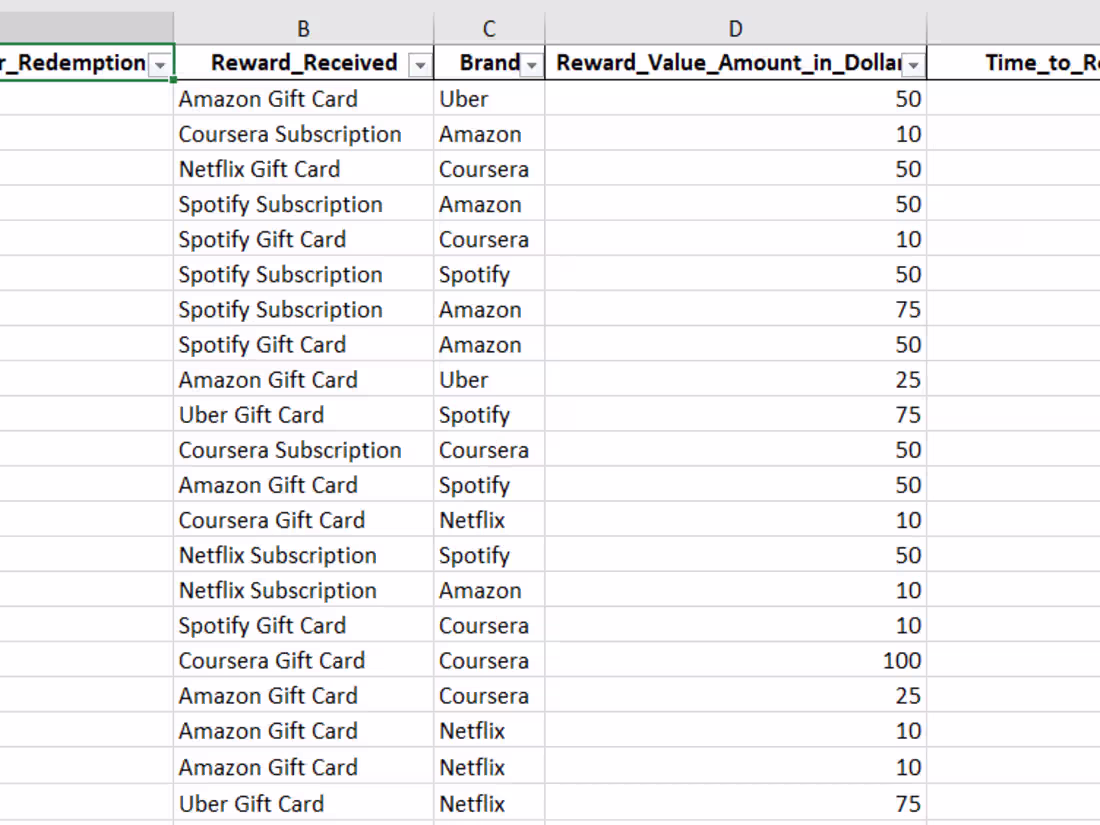Select column B by its letter header
1100x825 pixels.
(x=303, y=29)
